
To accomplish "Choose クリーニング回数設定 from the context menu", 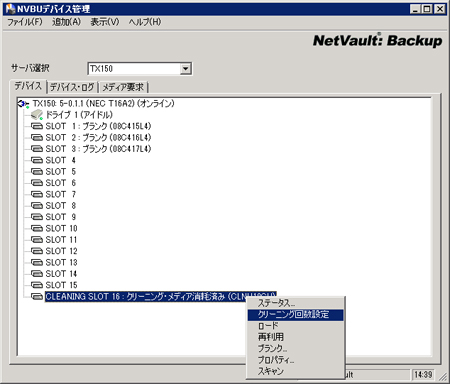I will coord(295,314).
